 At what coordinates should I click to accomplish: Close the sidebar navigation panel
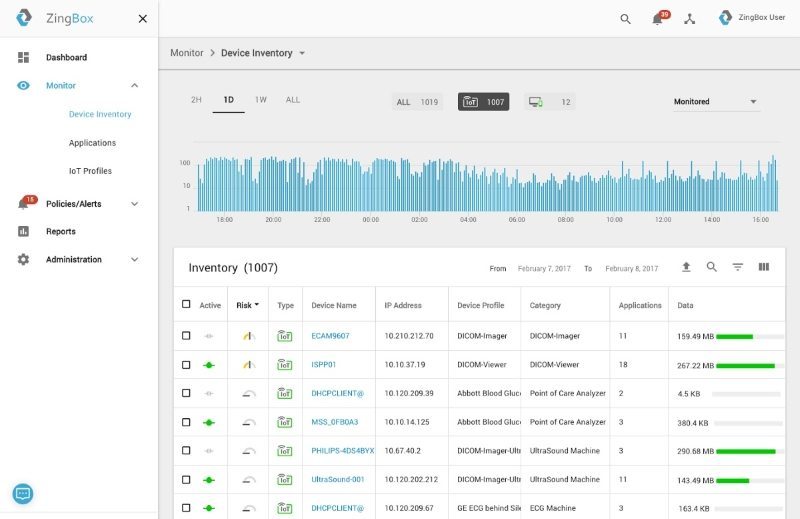143,19
